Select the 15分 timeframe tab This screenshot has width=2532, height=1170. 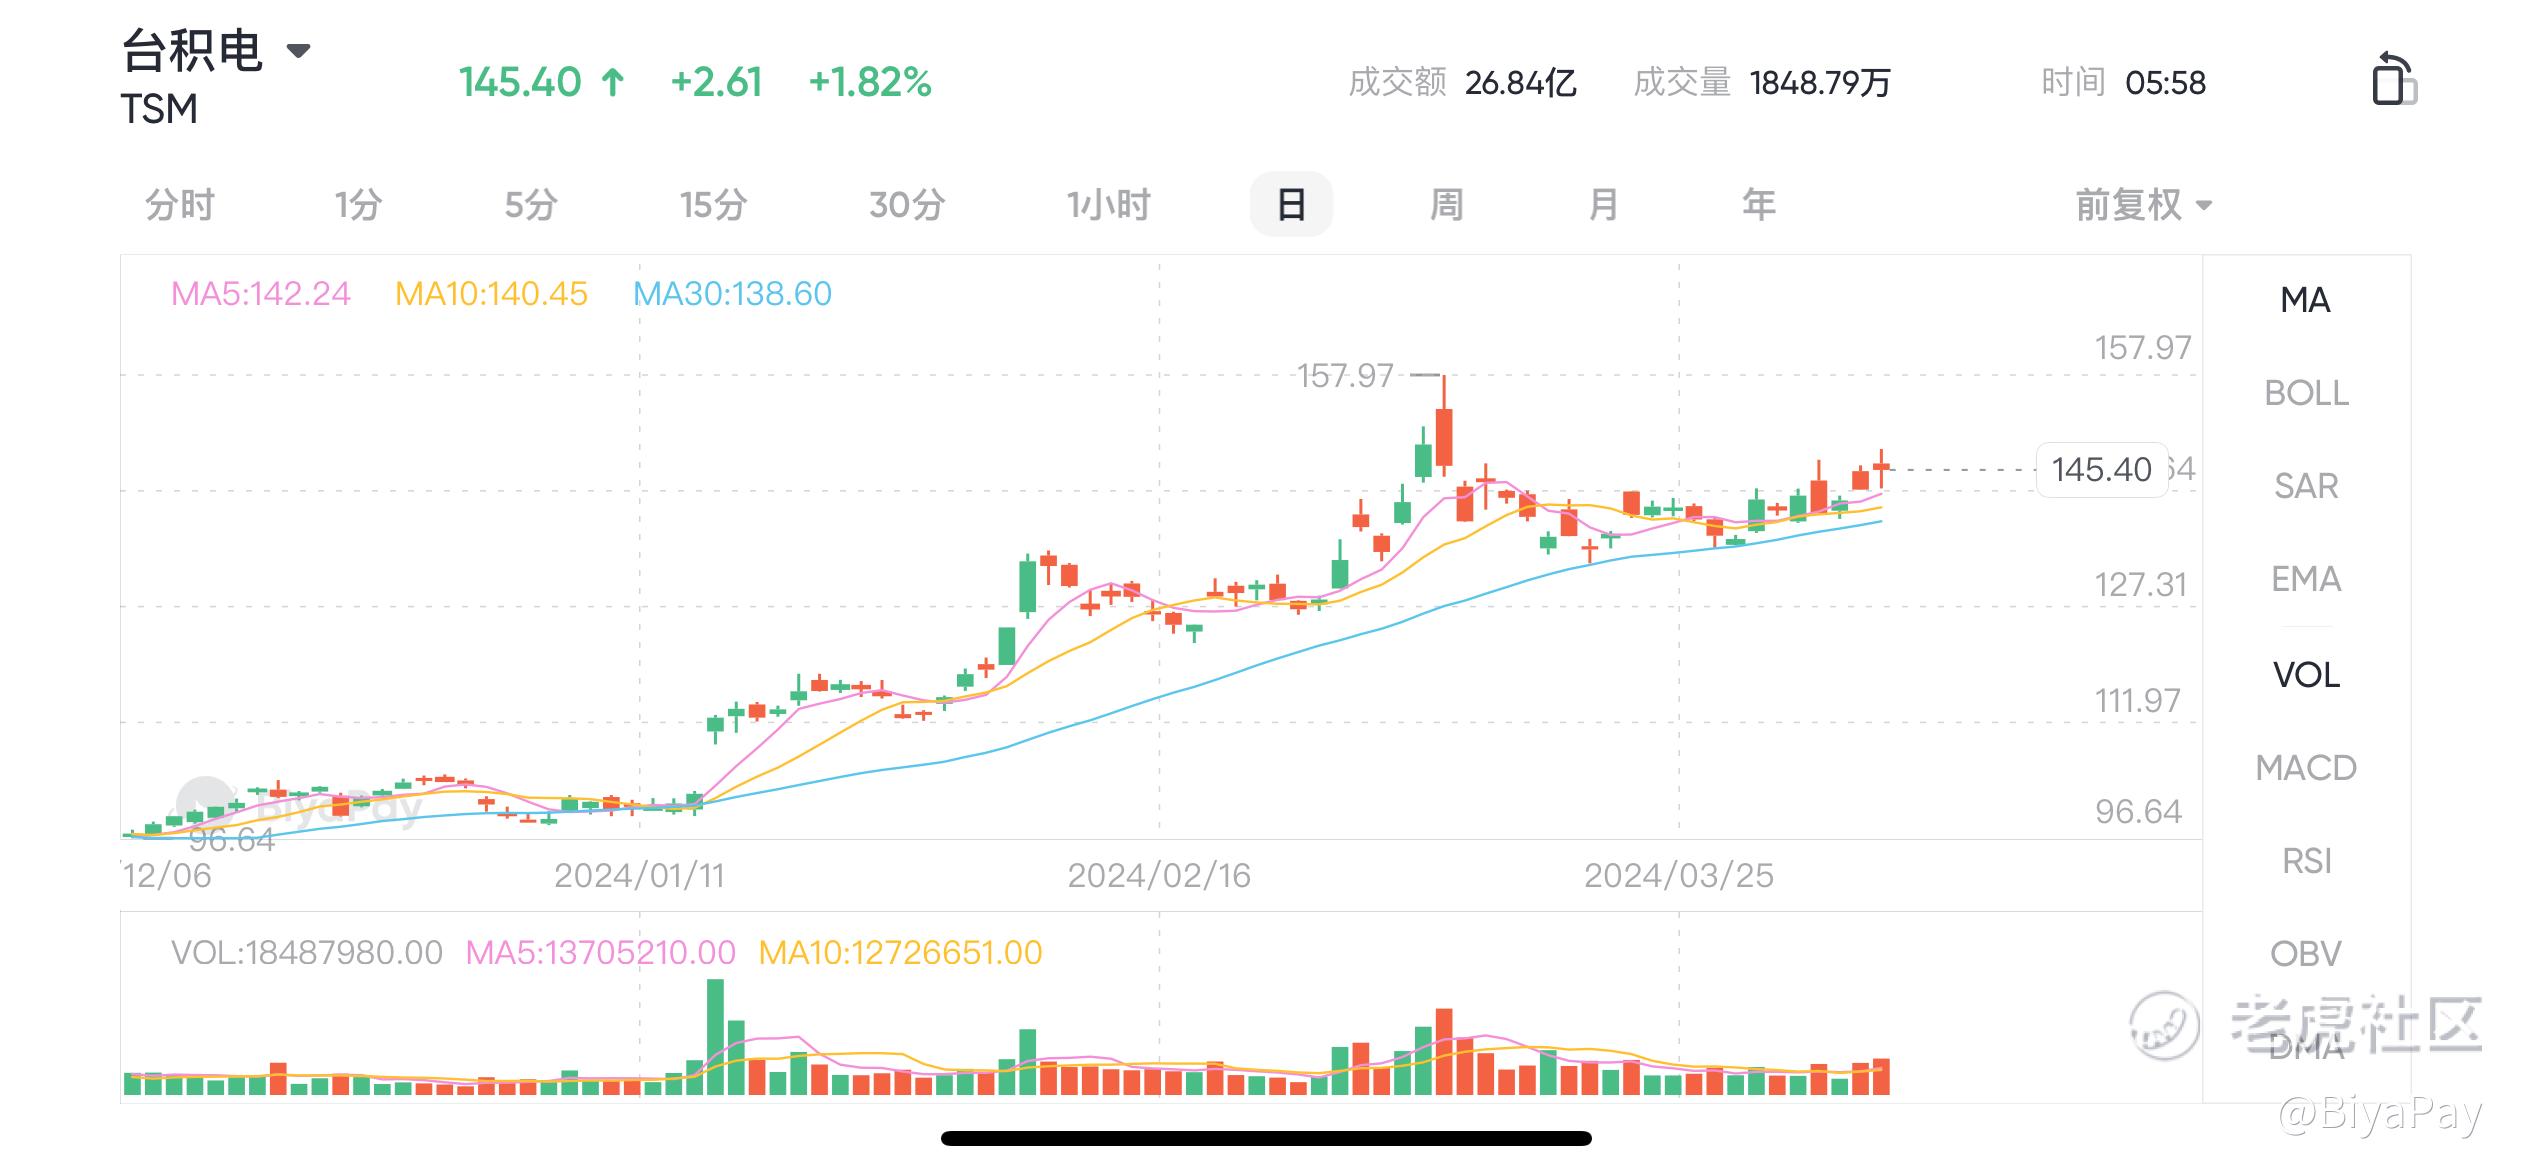[714, 205]
